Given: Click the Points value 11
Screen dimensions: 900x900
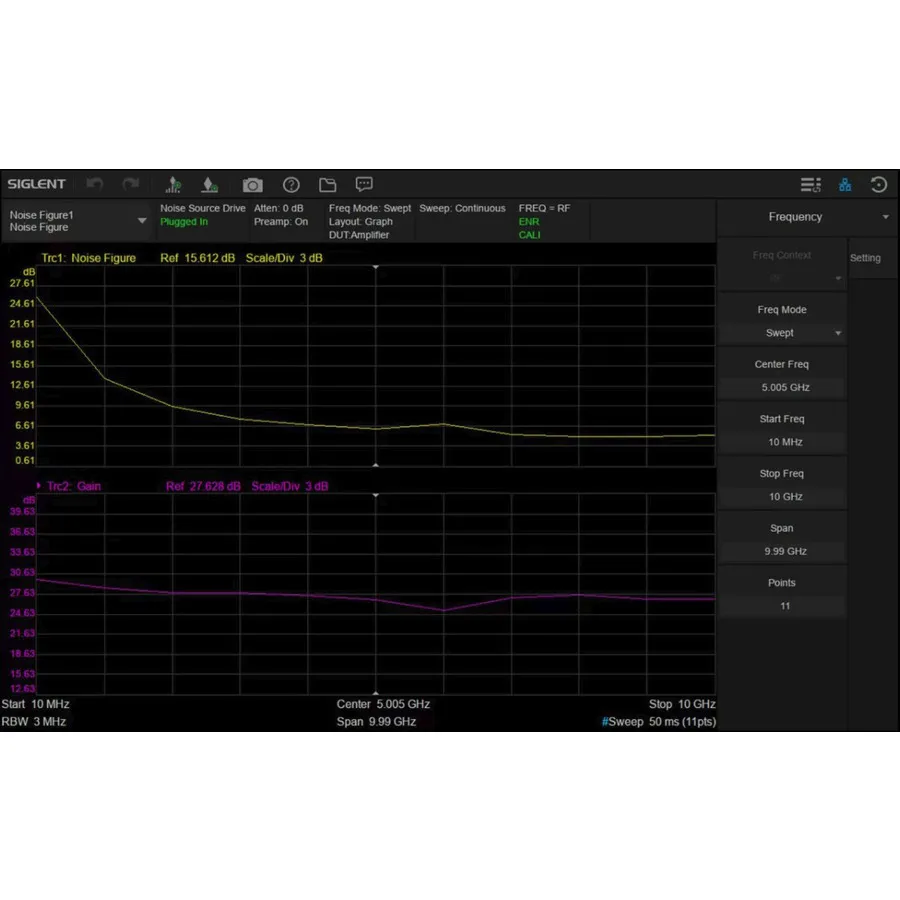Looking at the screenshot, I should (x=784, y=605).
